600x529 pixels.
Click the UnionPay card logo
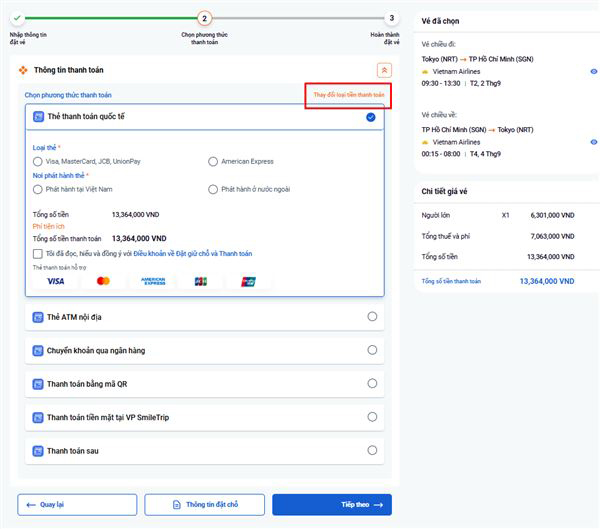click(249, 281)
